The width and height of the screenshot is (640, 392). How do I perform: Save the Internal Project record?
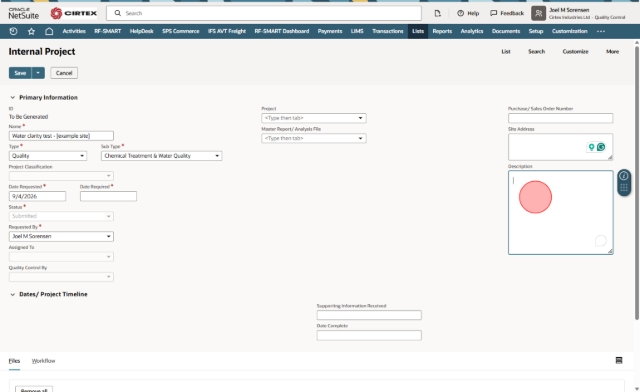point(20,73)
